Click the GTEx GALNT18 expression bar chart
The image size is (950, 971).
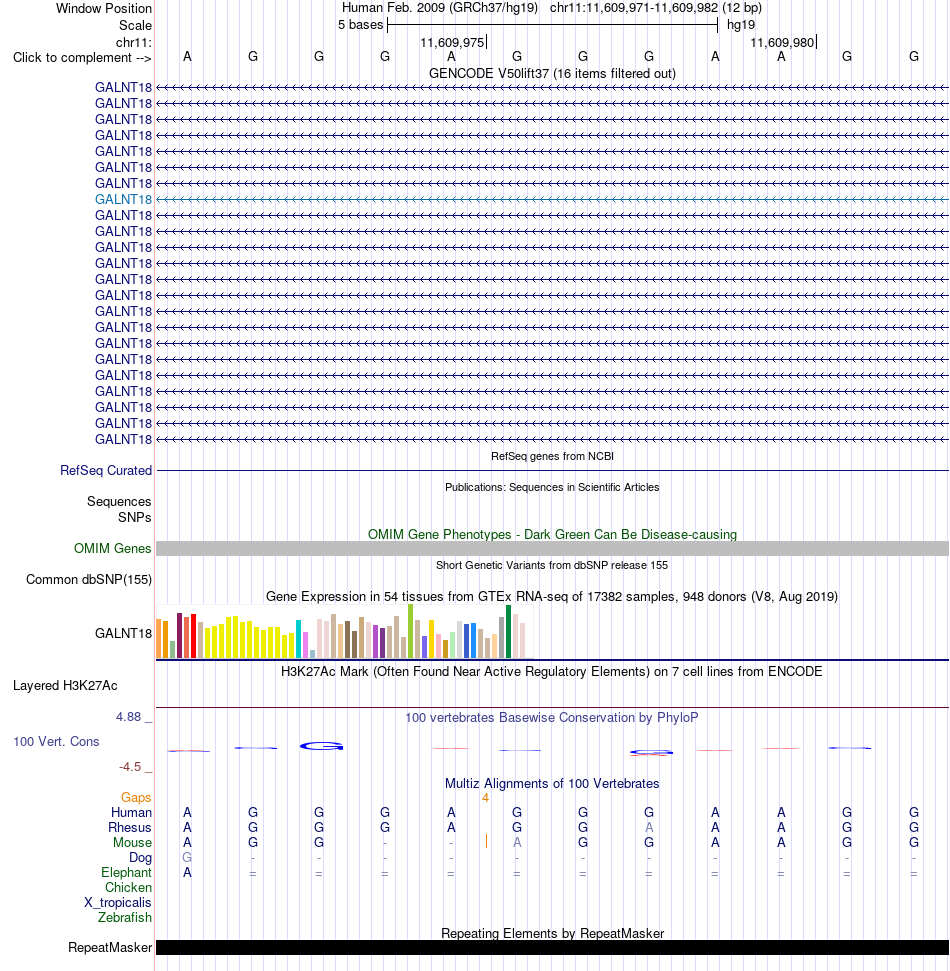(x=344, y=631)
